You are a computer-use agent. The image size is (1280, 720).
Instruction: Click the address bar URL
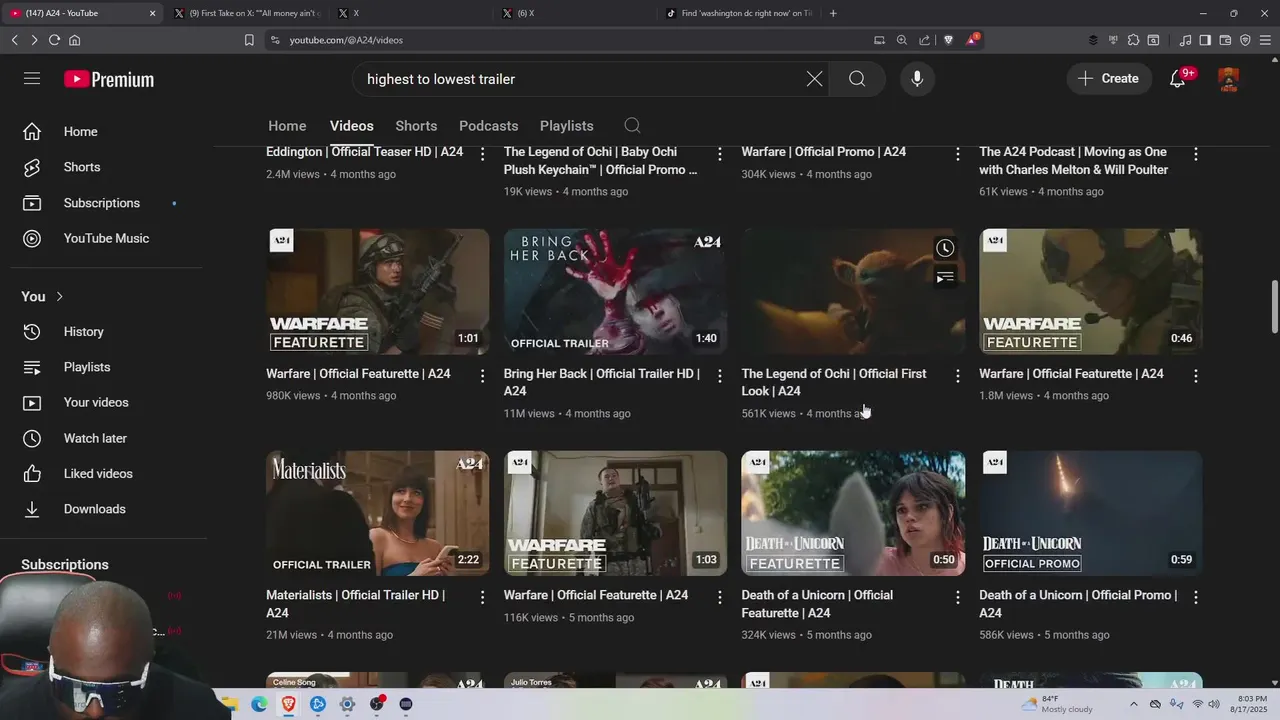pyautogui.click(x=346, y=40)
